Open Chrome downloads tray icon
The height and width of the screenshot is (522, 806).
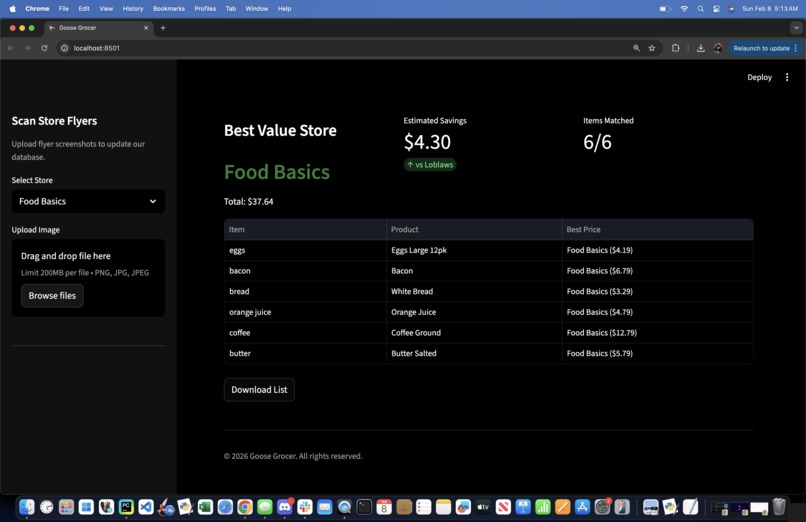(x=700, y=48)
